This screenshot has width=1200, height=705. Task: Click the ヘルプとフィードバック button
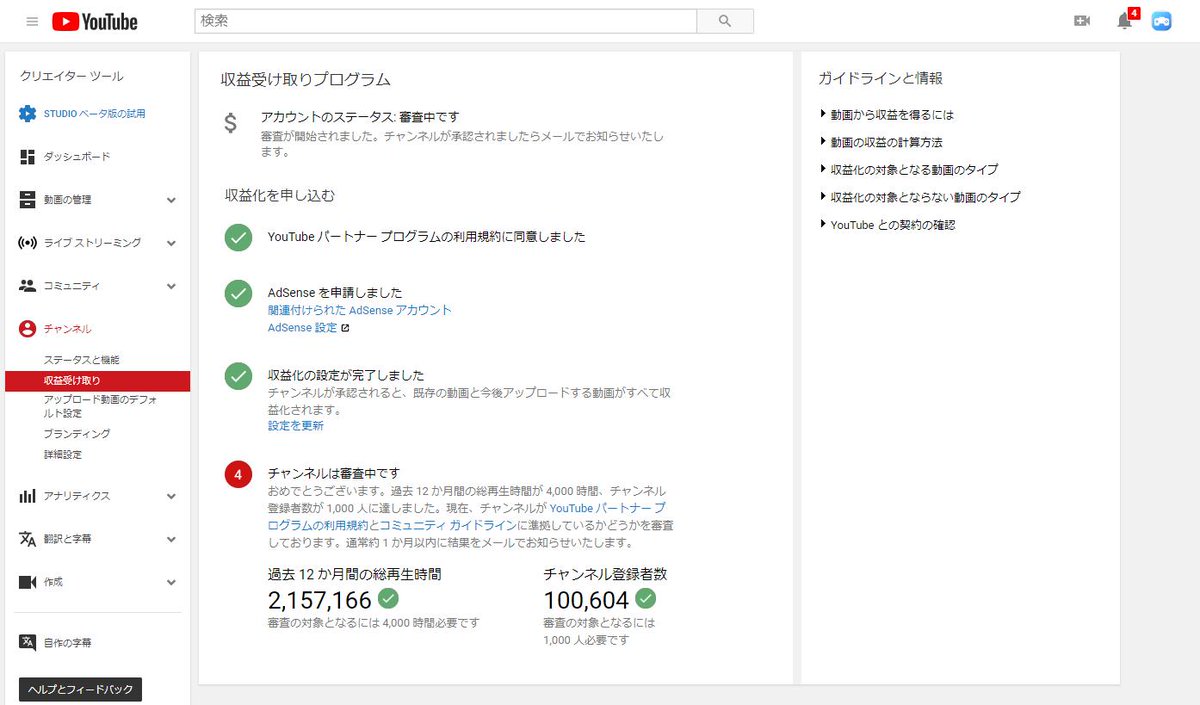point(81,689)
